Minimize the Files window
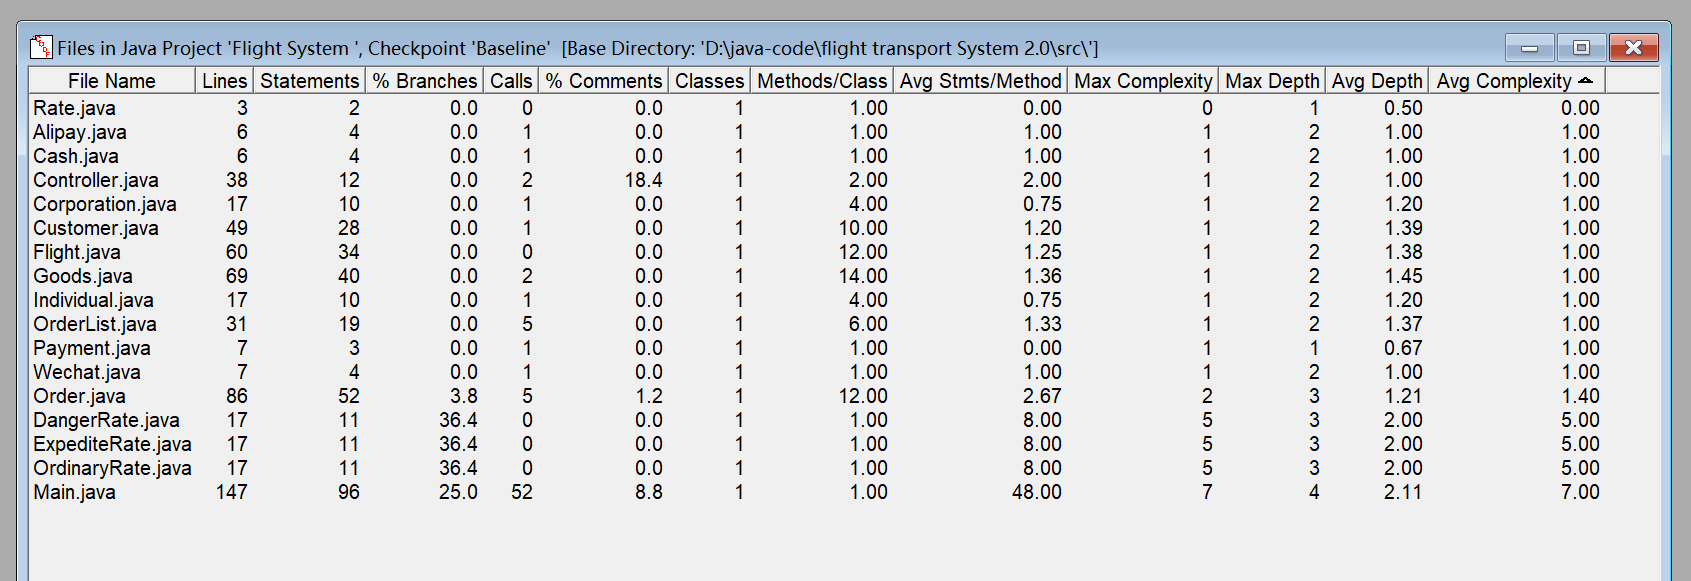 (1529, 48)
